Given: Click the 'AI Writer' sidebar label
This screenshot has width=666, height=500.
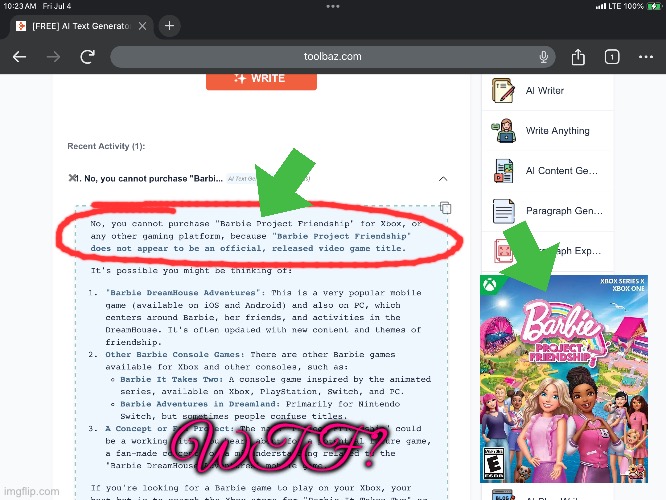Looking at the screenshot, I should tap(545, 90).
